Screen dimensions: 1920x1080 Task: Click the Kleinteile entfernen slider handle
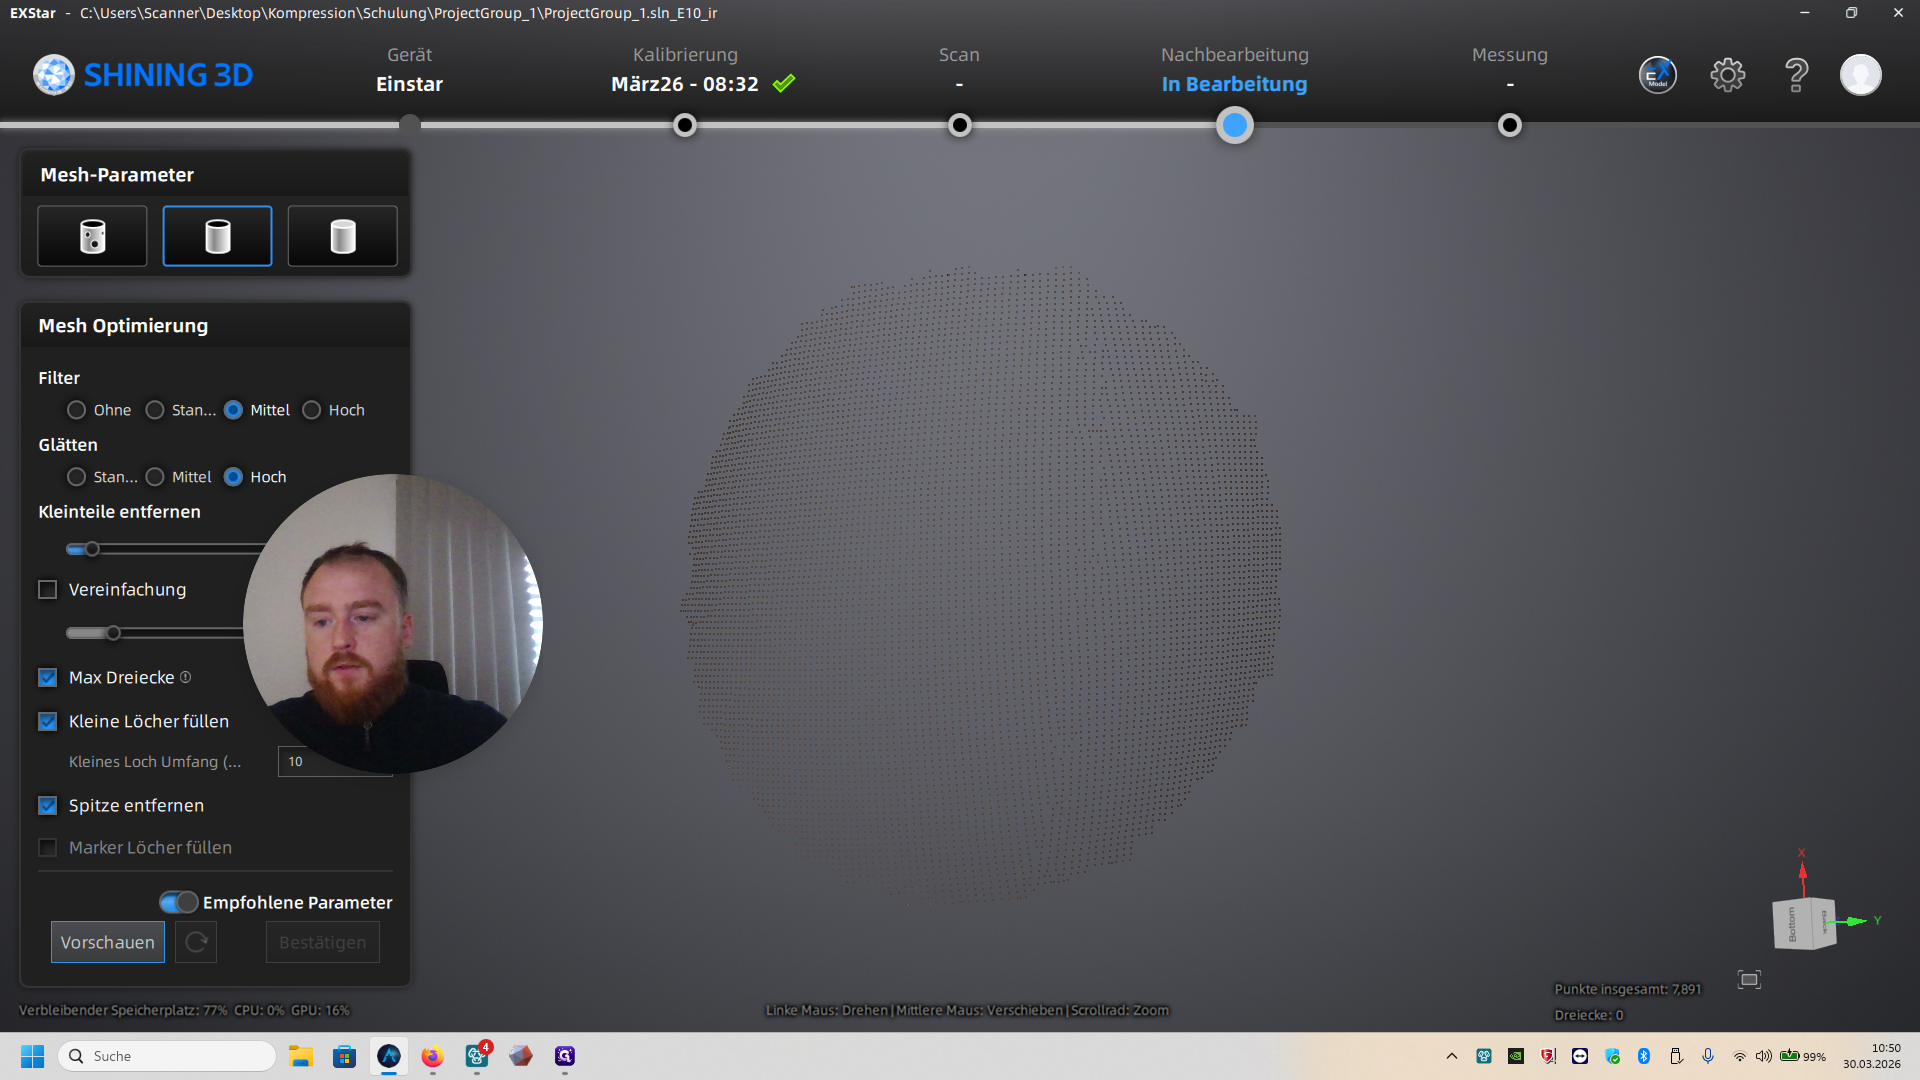point(92,549)
